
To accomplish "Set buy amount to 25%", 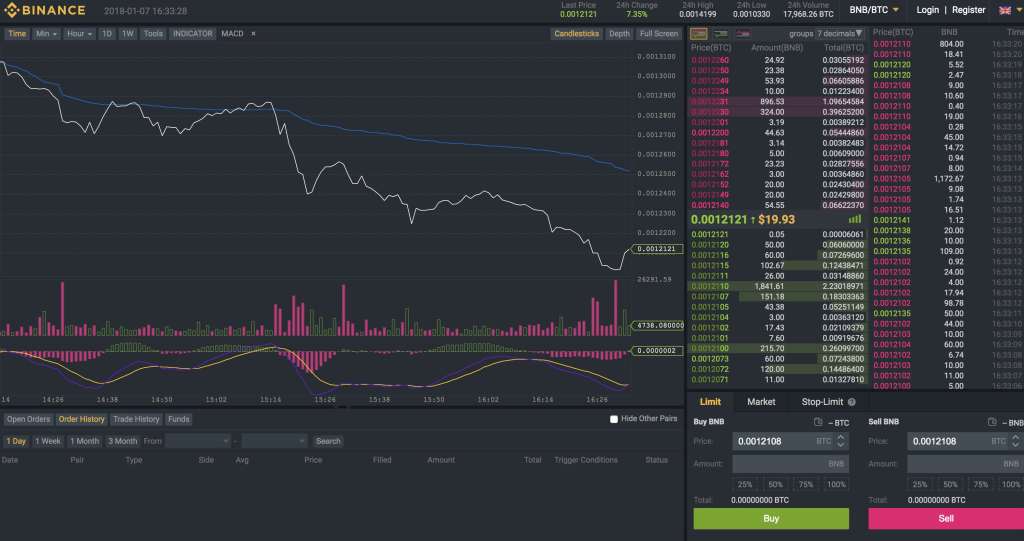I will click(x=744, y=484).
